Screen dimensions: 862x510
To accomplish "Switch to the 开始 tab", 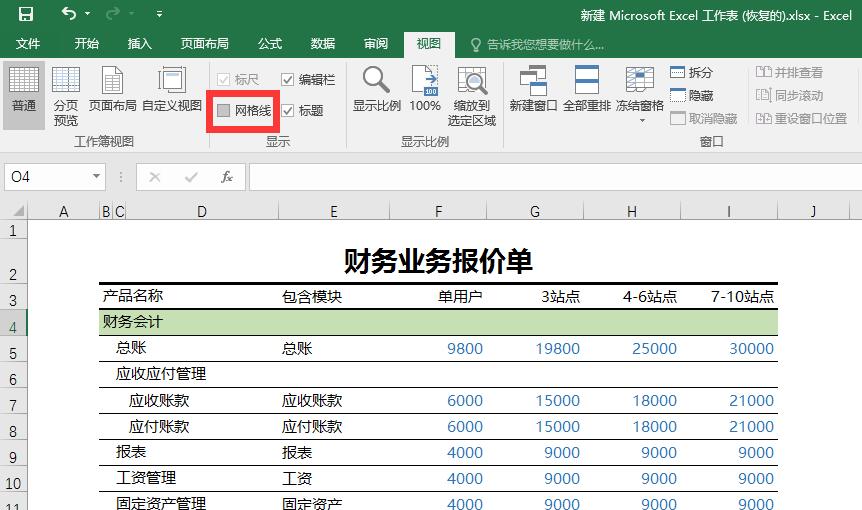I will click(86, 44).
